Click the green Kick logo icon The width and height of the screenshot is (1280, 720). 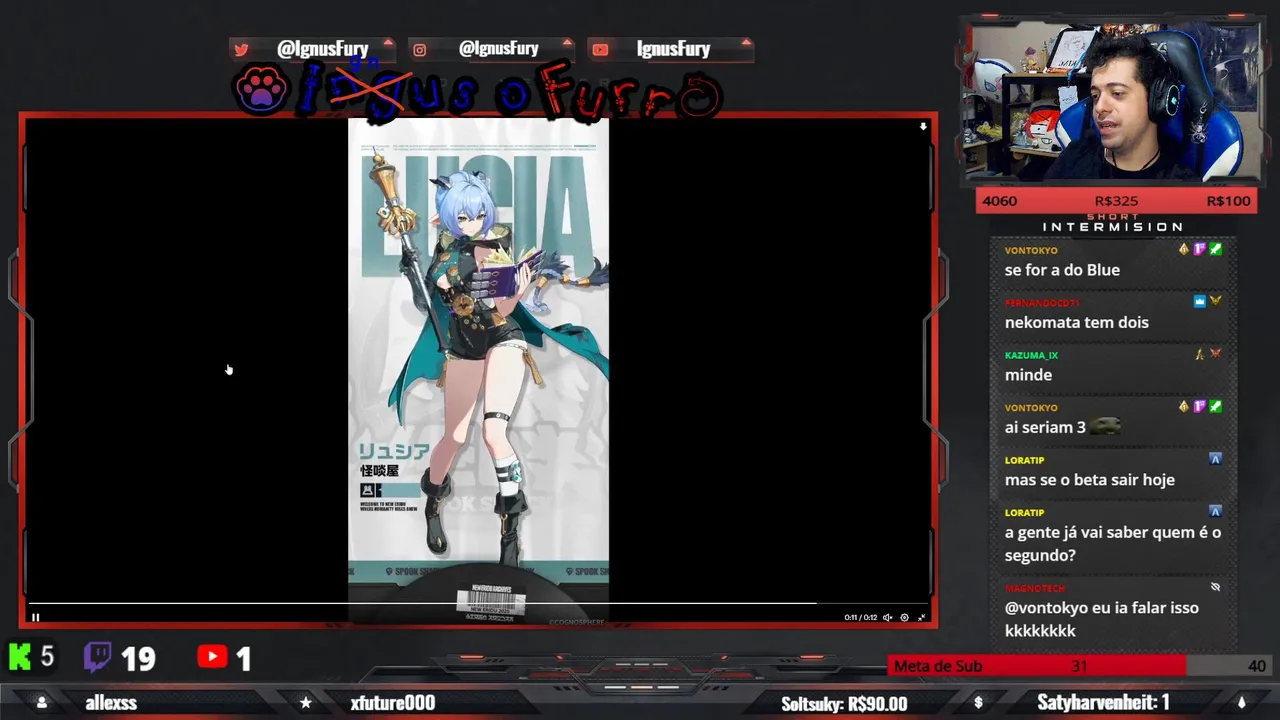click(x=20, y=657)
